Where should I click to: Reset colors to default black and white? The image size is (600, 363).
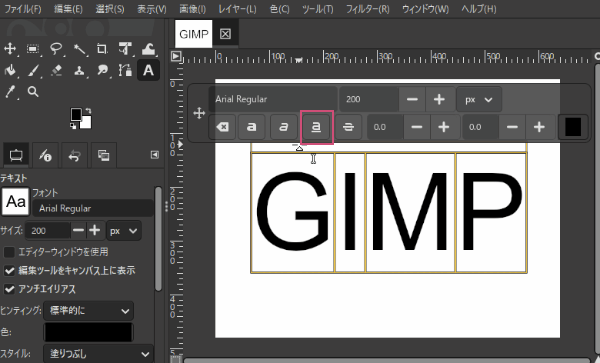tap(73, 125)
